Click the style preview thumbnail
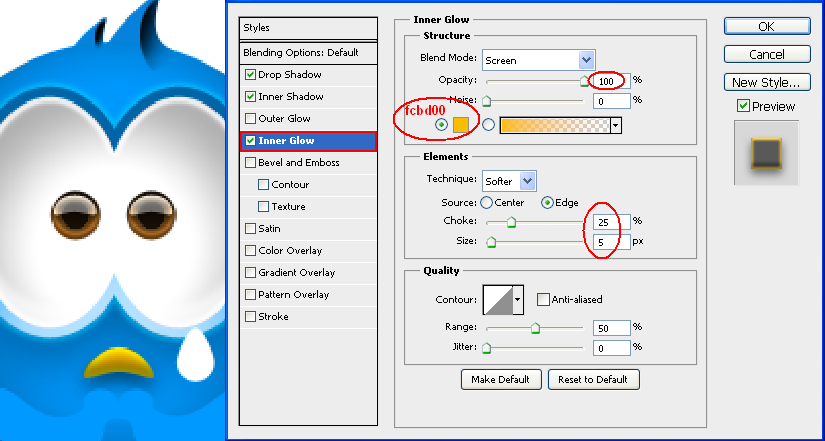The height and width of the screenshot is (441, 825). click(767, 153)
